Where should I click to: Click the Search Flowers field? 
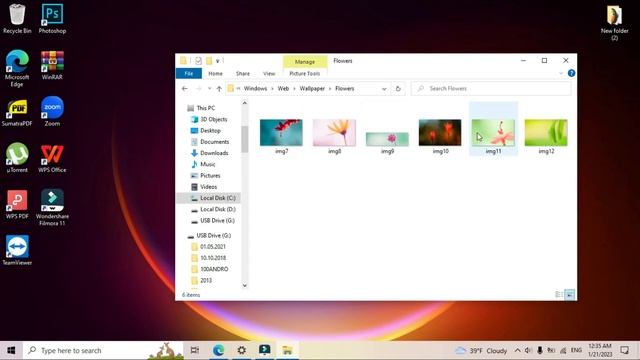(491, 89)
